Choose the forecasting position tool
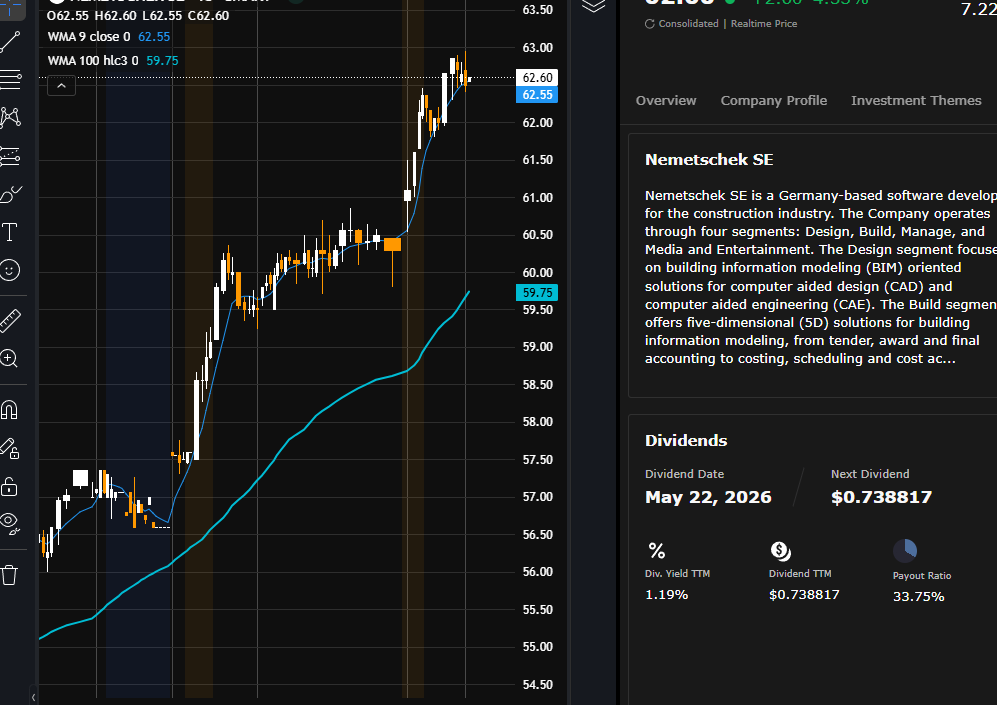Viewport: 997px width, 705px height. click(x=10, y=156)
